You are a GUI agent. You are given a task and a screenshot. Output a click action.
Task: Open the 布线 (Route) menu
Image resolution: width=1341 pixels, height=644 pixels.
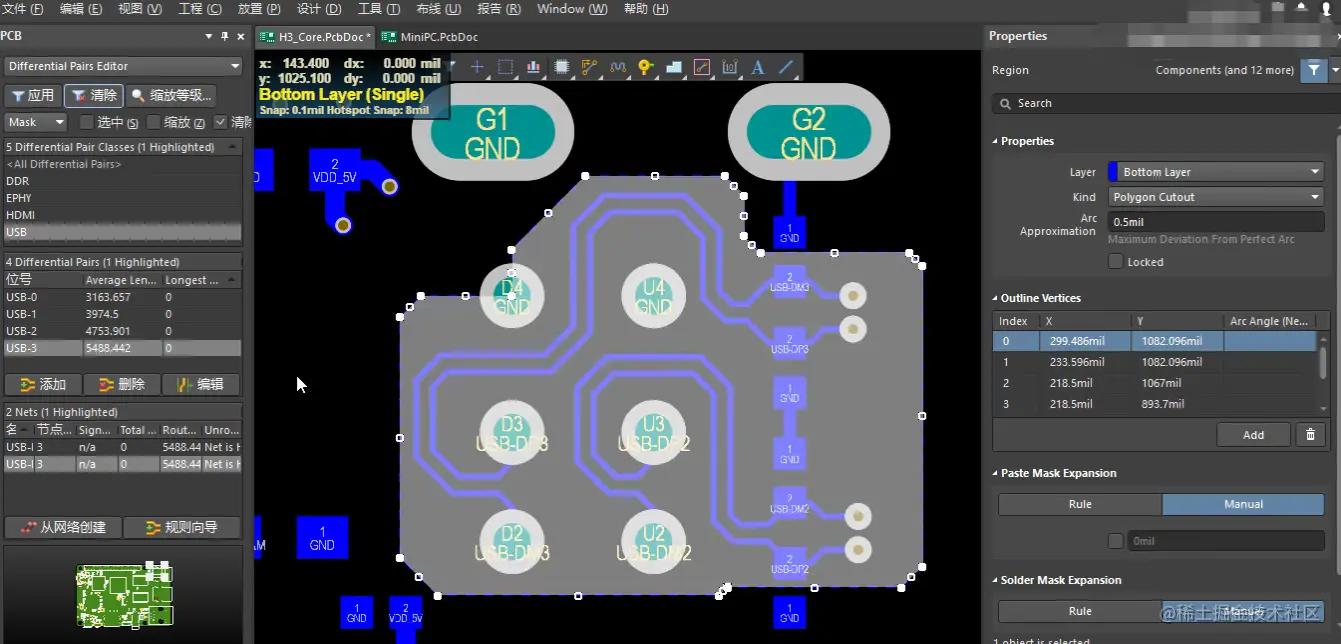point(438,9)
